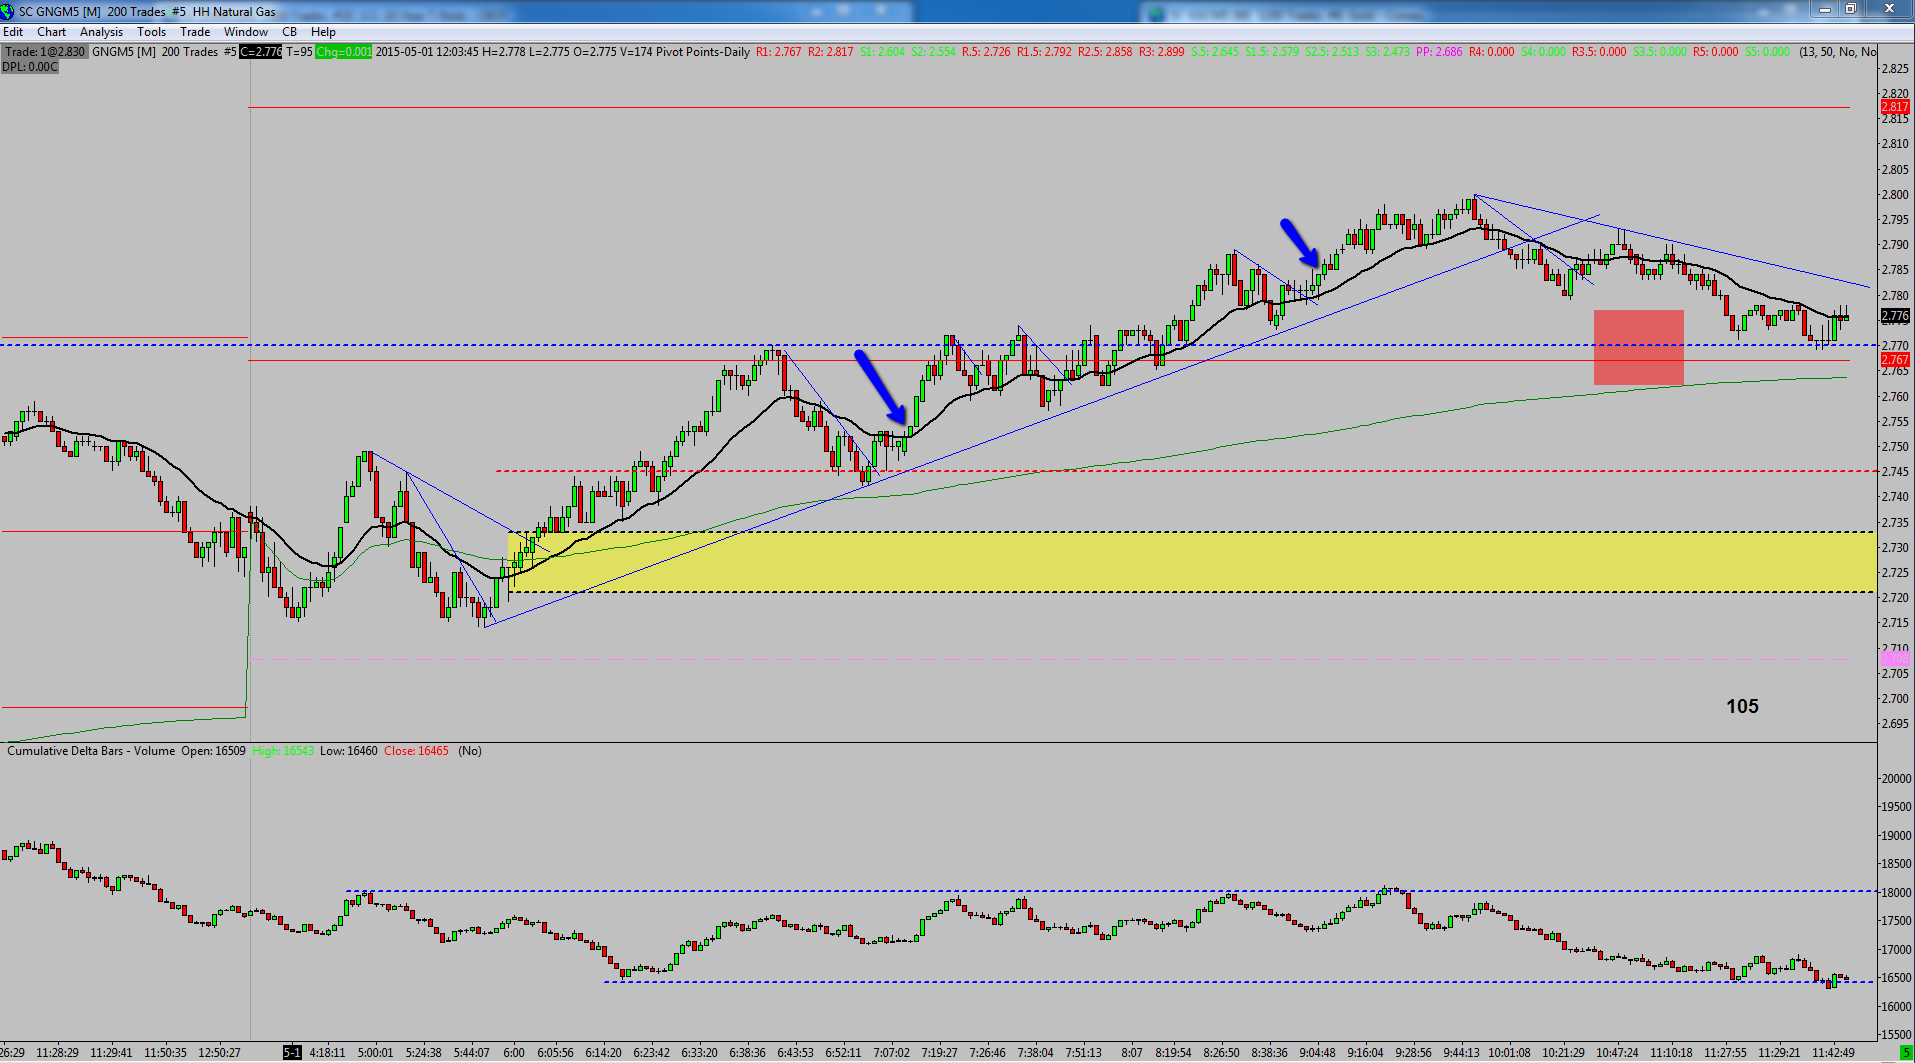
Task: Click the red Close: 16465 delta value
Action: pyautogui.click(x=416, y=751)
